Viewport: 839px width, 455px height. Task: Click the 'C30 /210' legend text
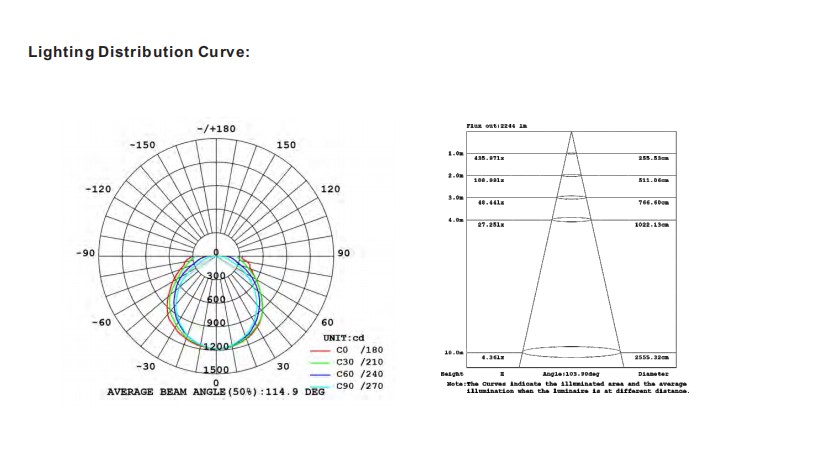click(360, 362)
